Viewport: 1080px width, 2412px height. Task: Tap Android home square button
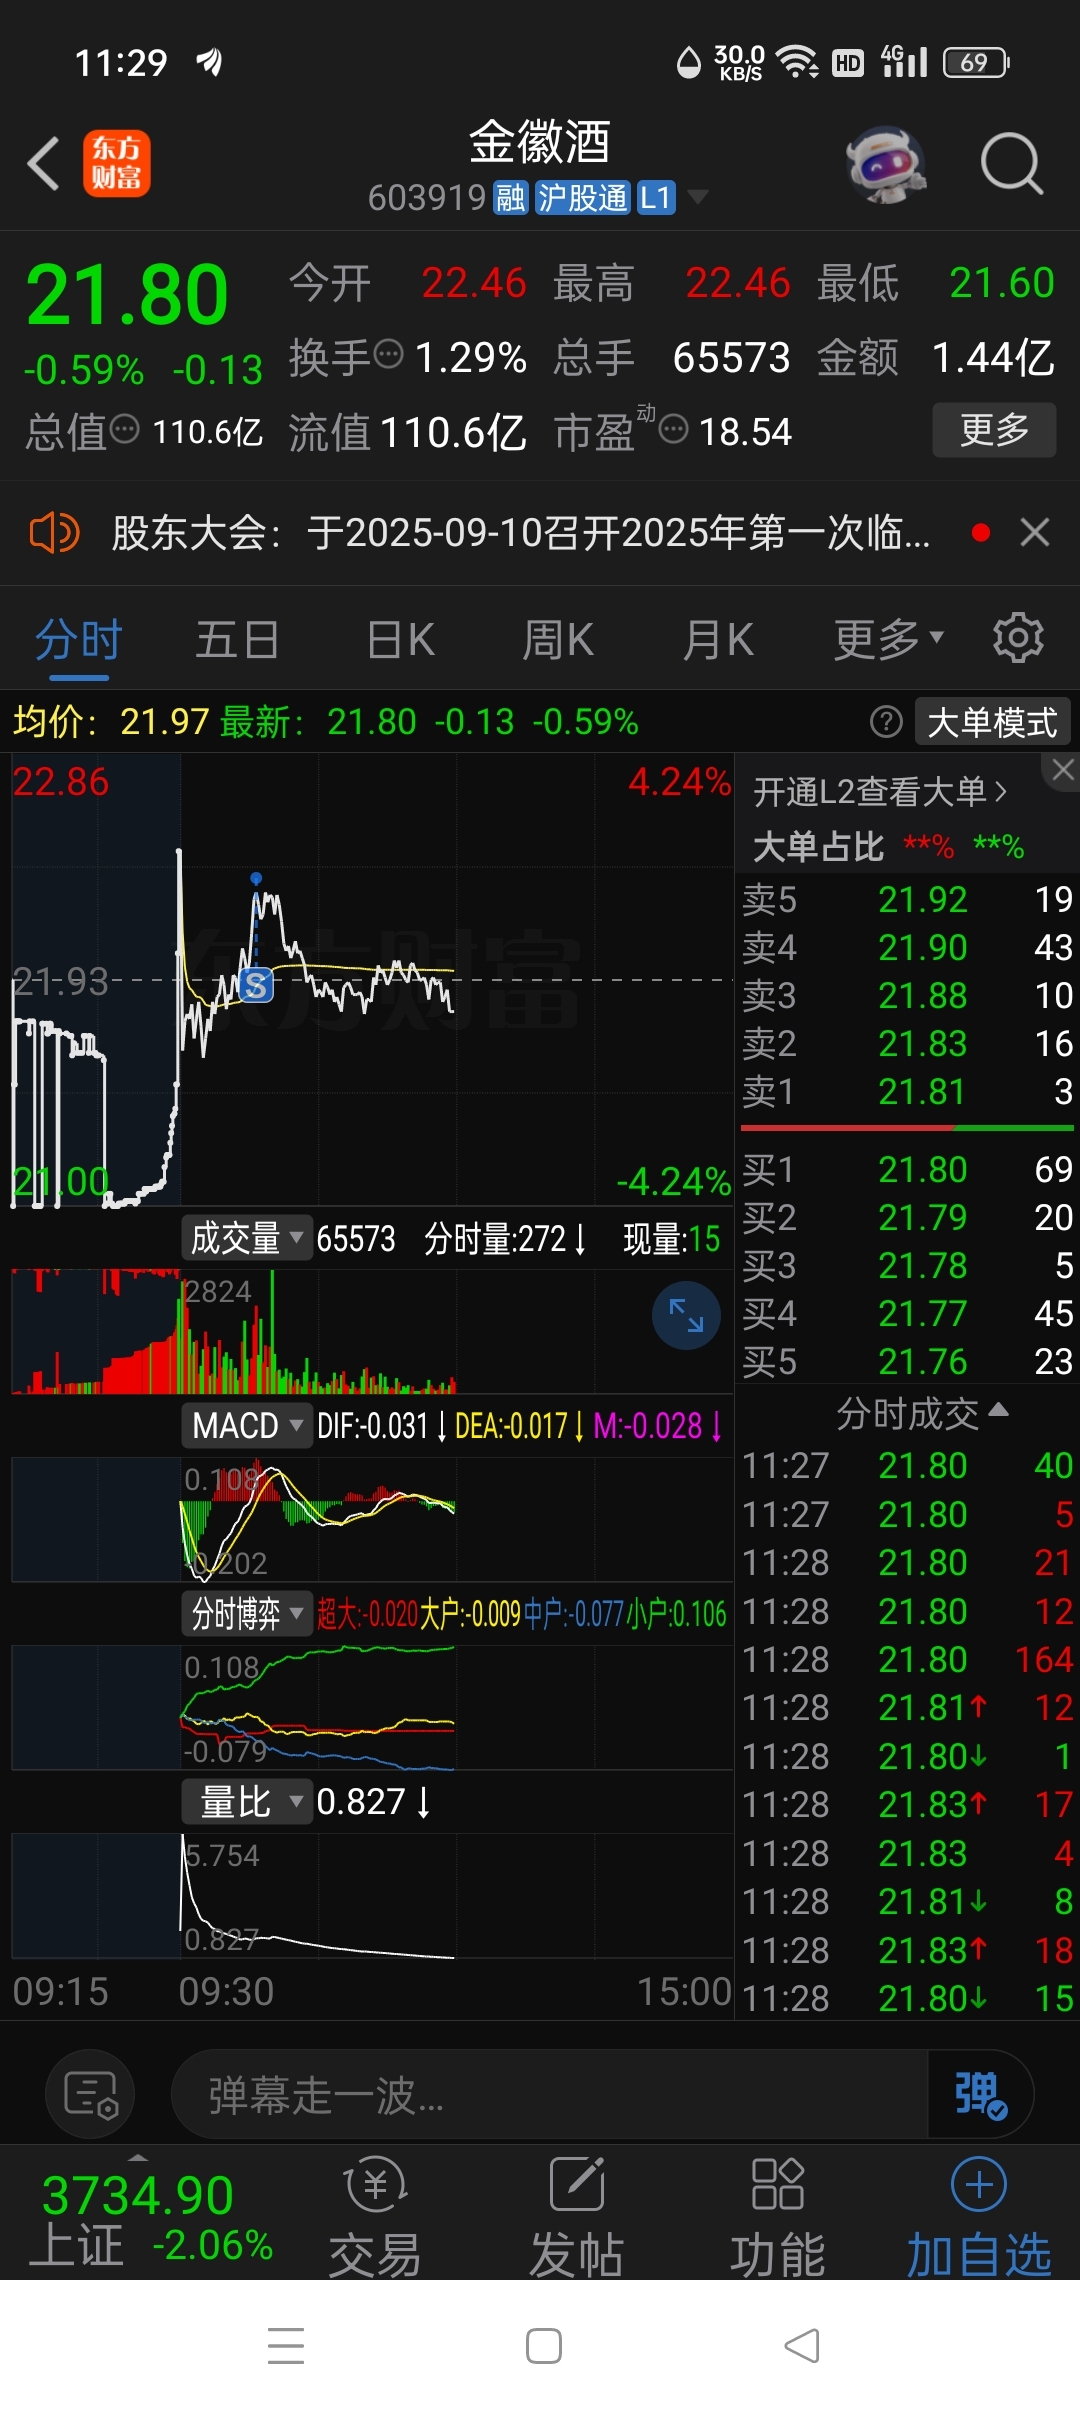(544, 2346)
